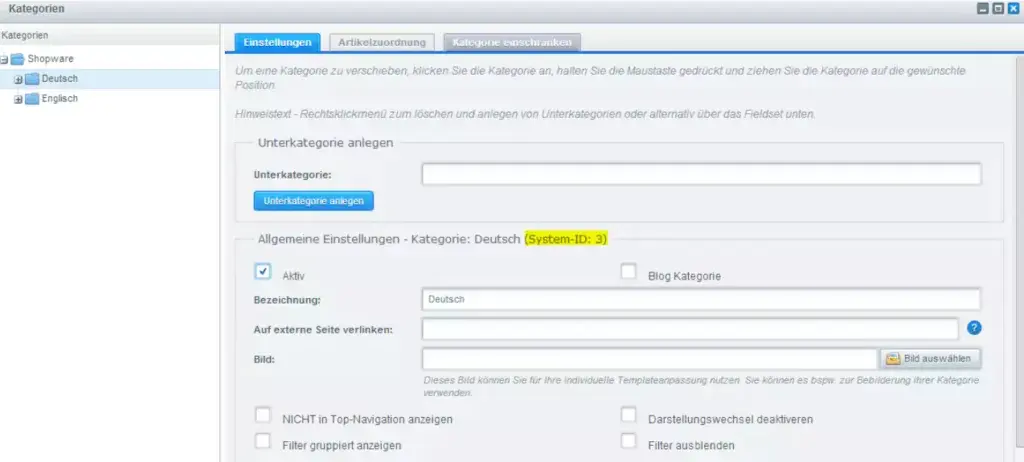
Task: Enable Filter gruppiert anzeigen checkbox
Action: tap(263, 441)
